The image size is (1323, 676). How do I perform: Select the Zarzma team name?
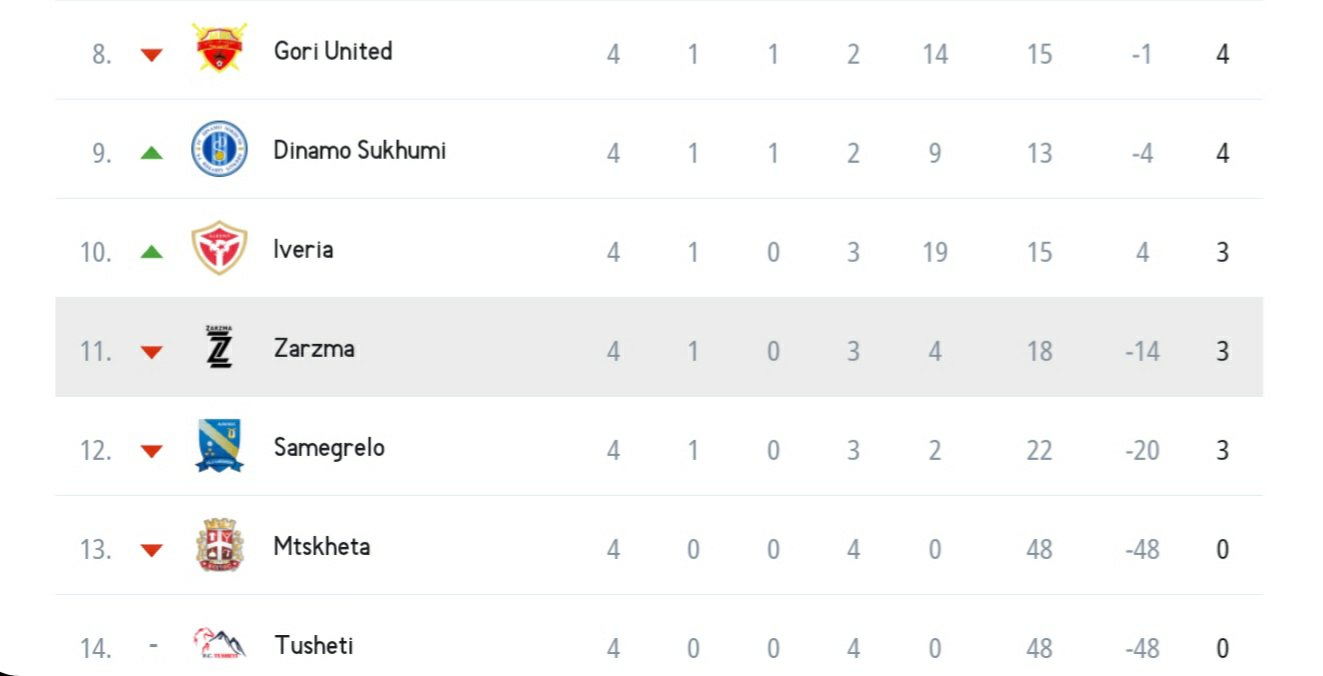pyautogui.click(x=314, y=348)
